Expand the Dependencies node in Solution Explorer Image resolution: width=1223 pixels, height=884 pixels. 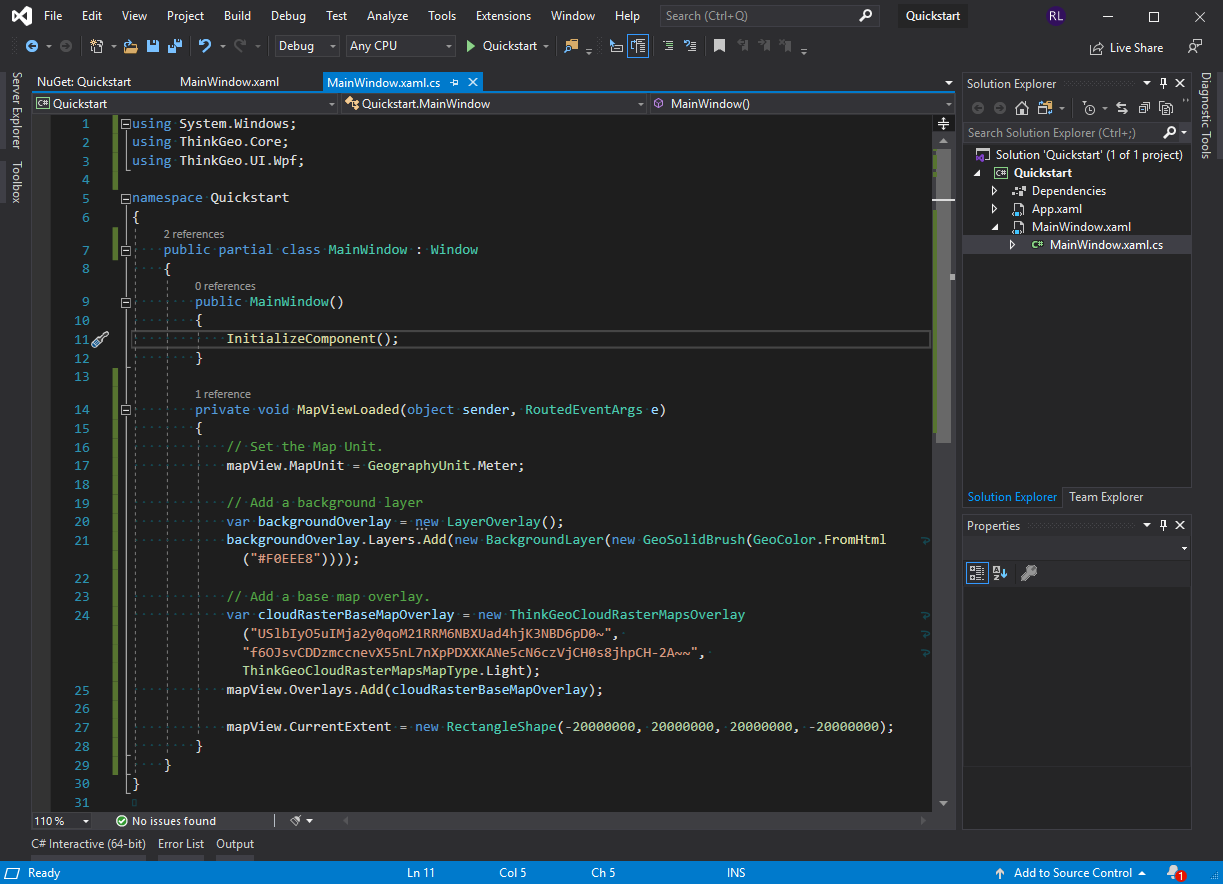(994, 191)
